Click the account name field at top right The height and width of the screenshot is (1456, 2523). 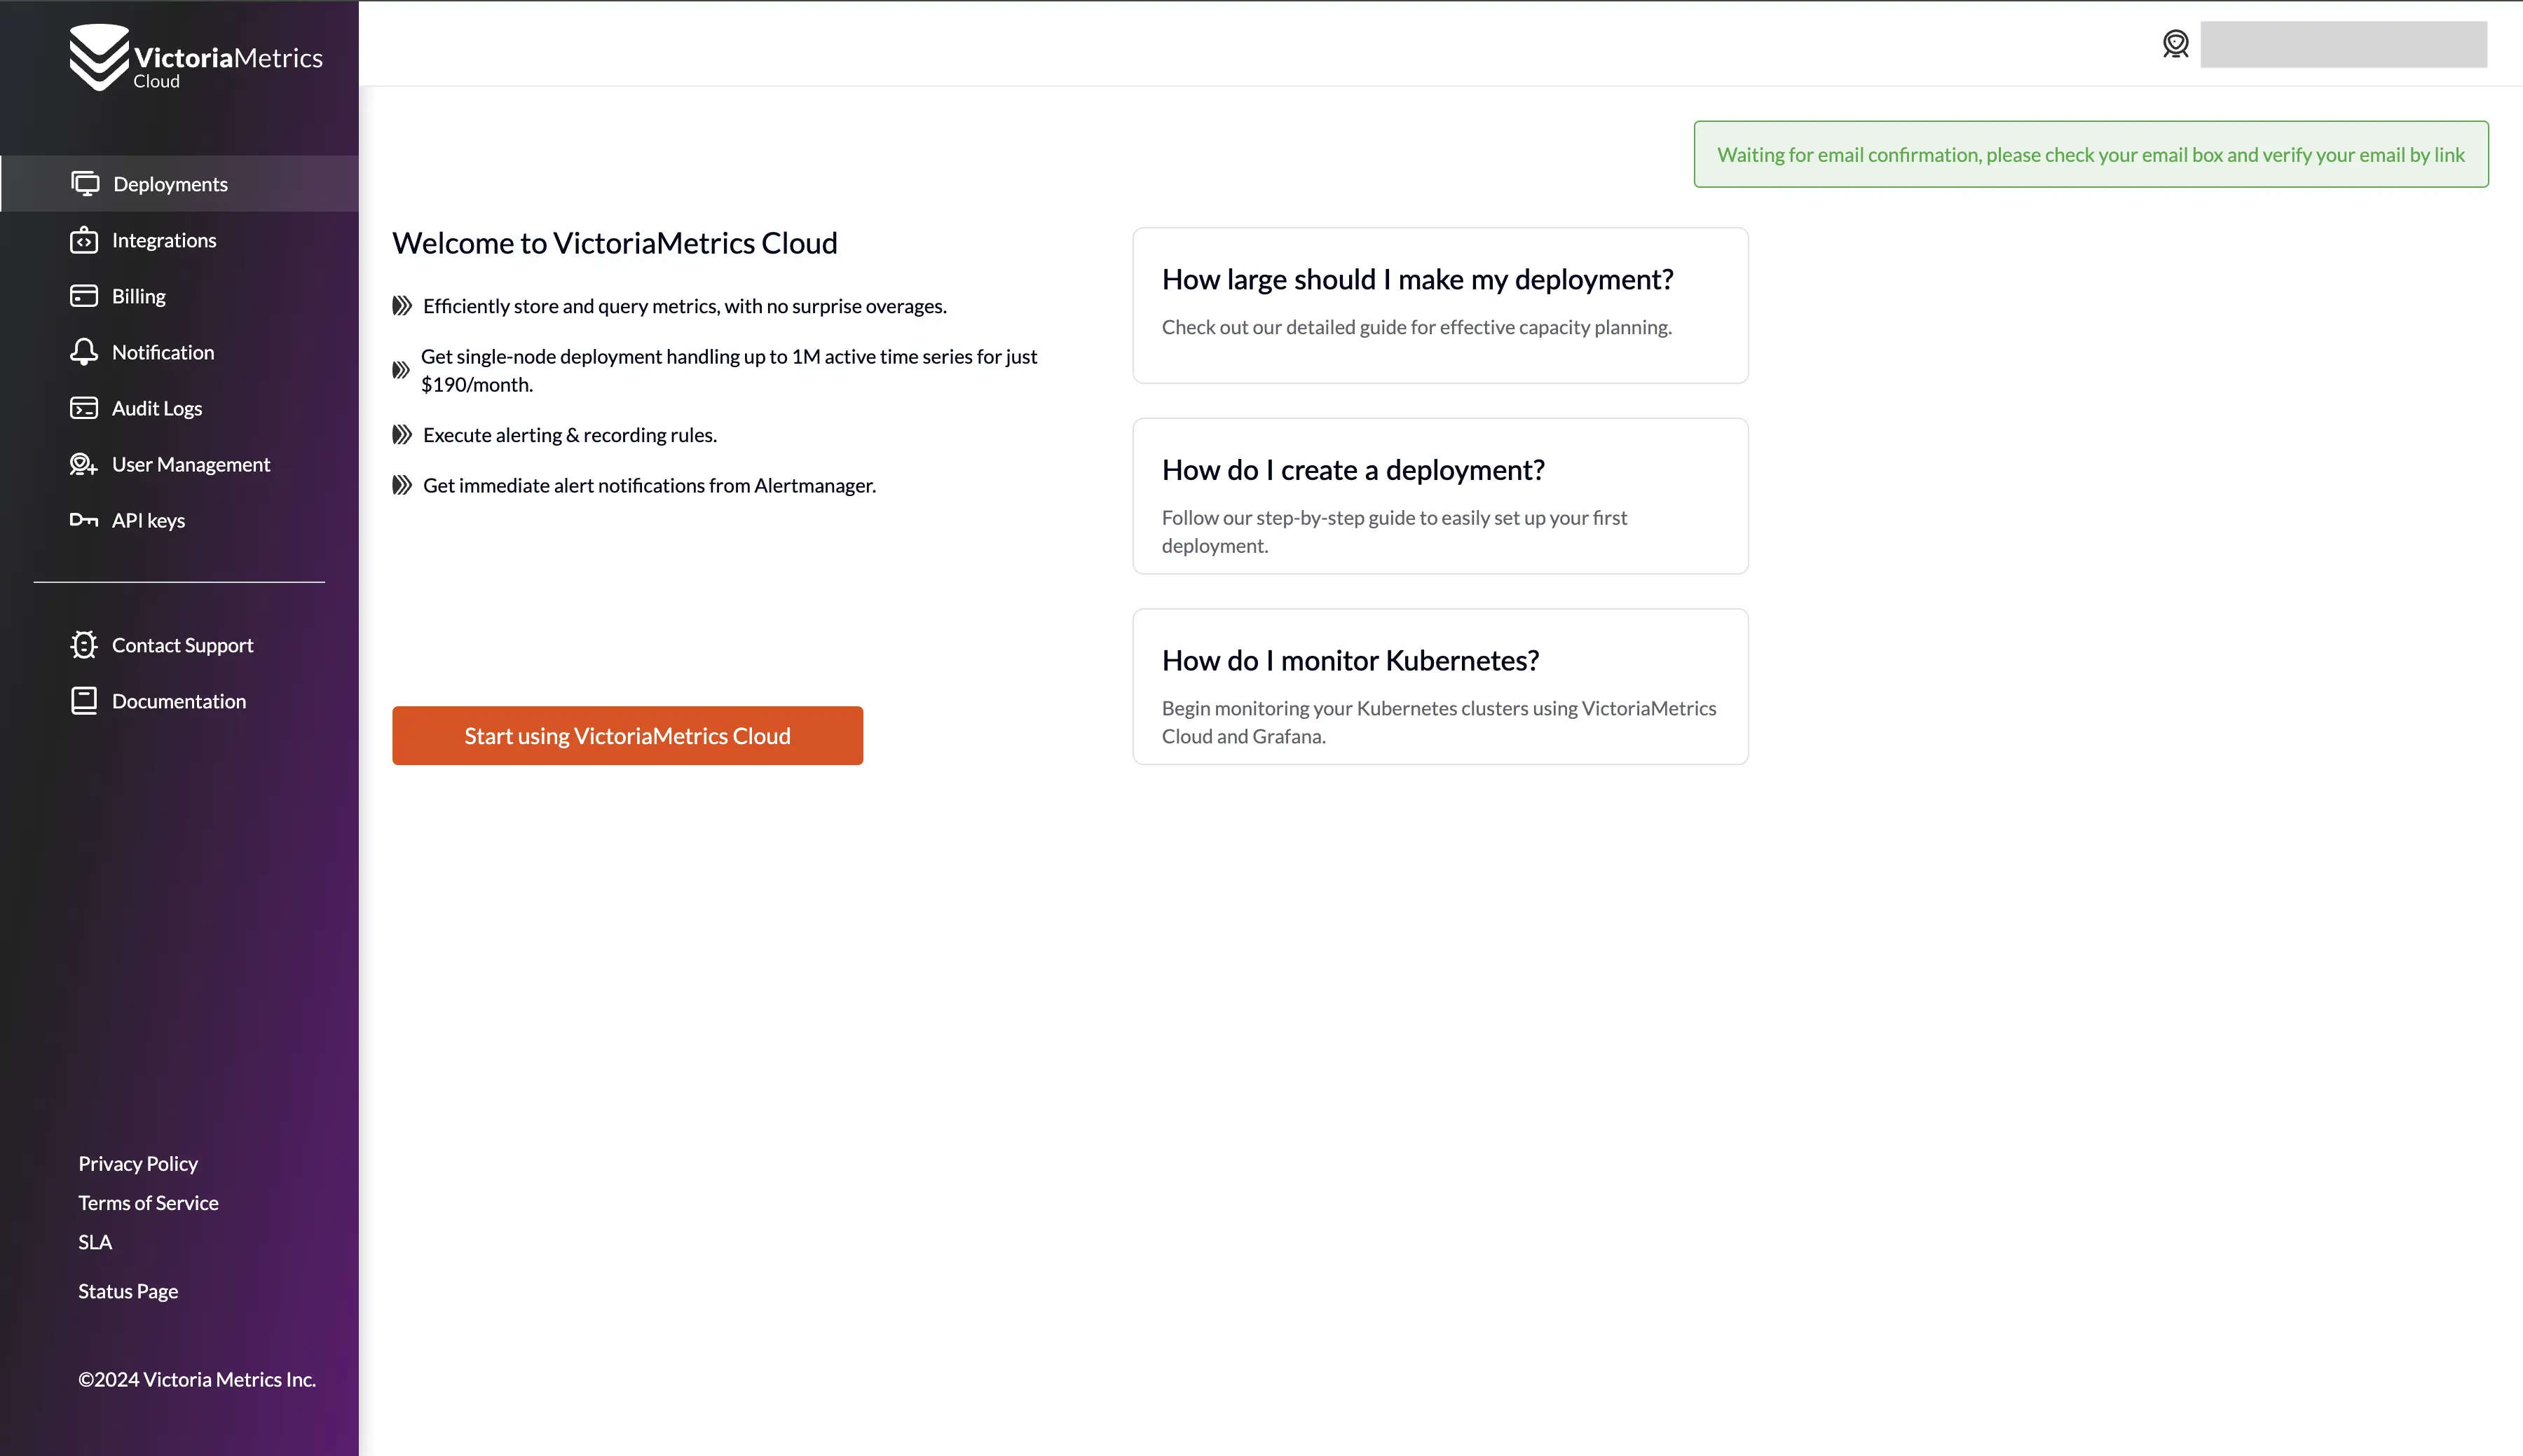click(2343, 44)
